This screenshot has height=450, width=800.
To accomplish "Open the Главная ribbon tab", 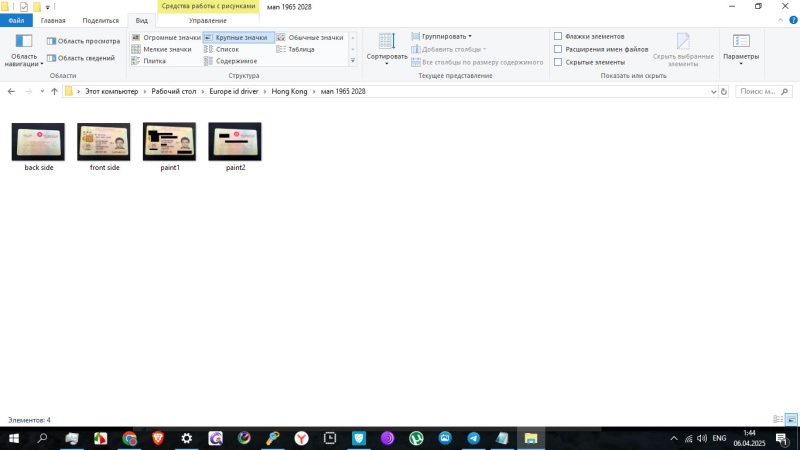I will click(x=53, y=20).
